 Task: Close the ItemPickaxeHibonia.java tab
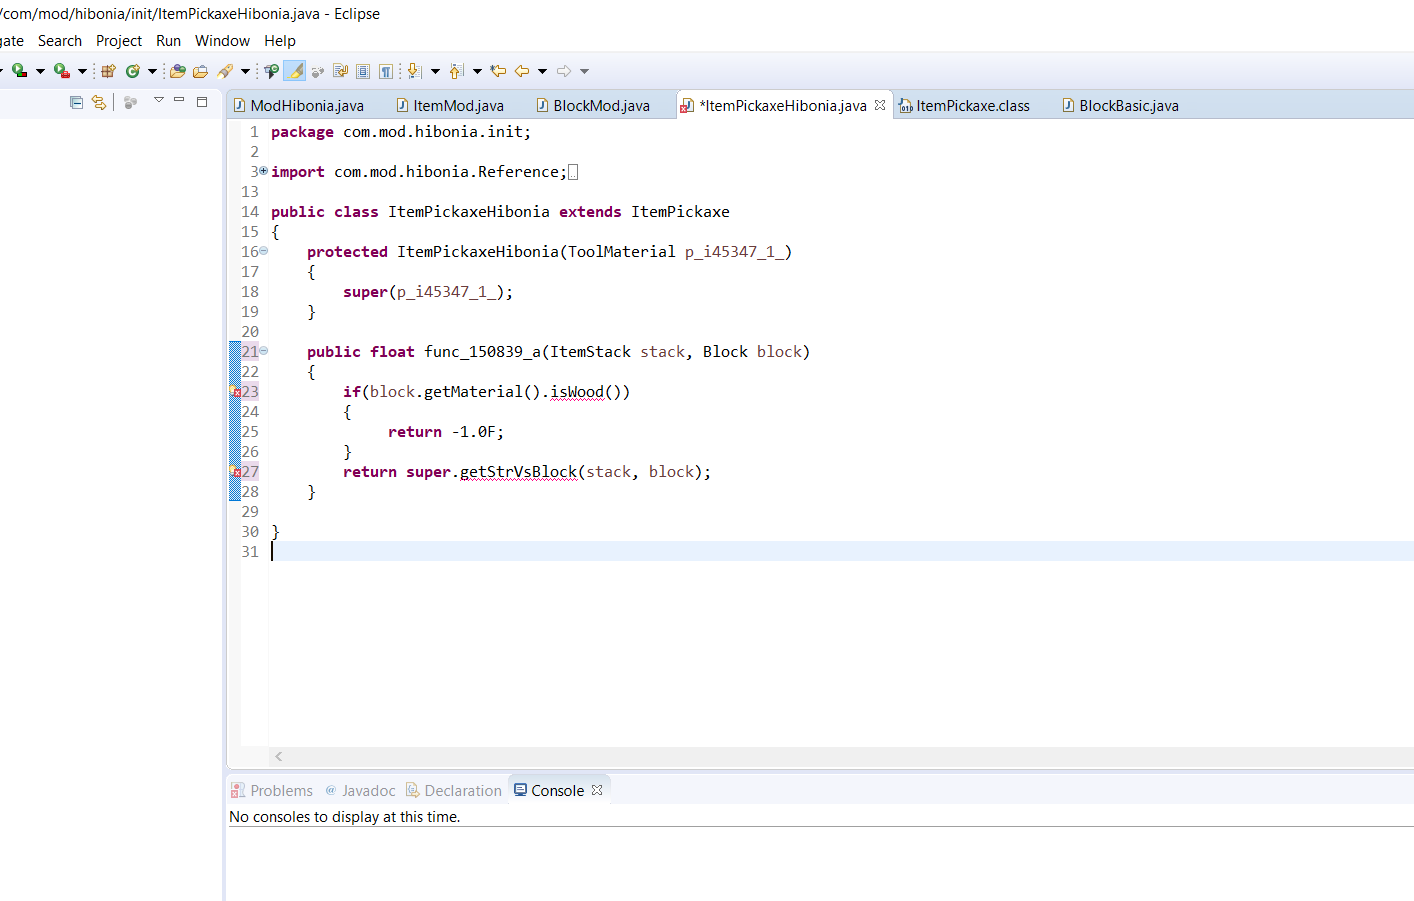[880, 105]
